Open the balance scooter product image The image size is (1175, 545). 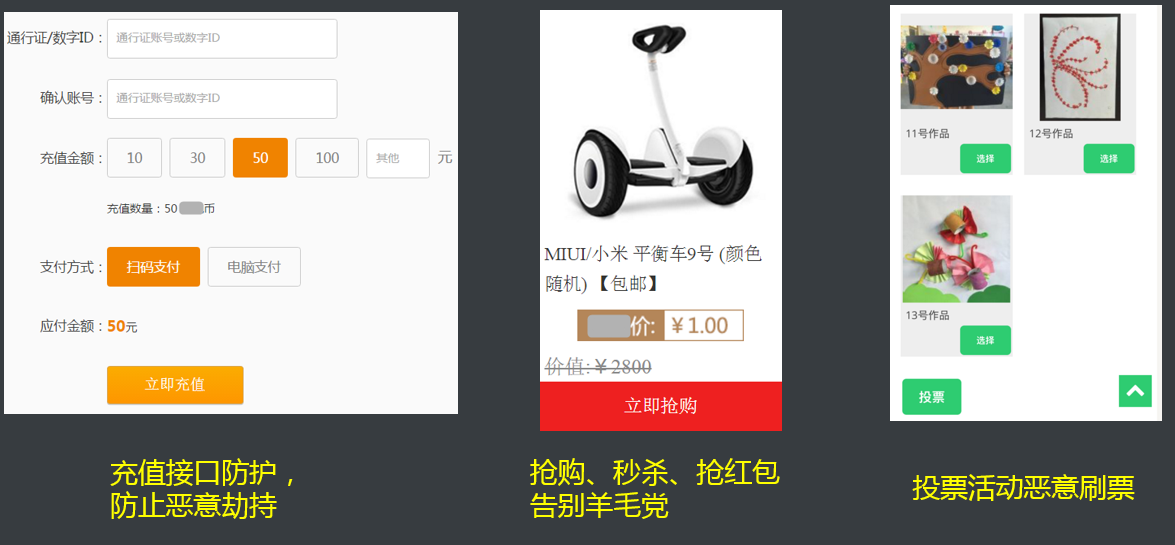[661, 124]
